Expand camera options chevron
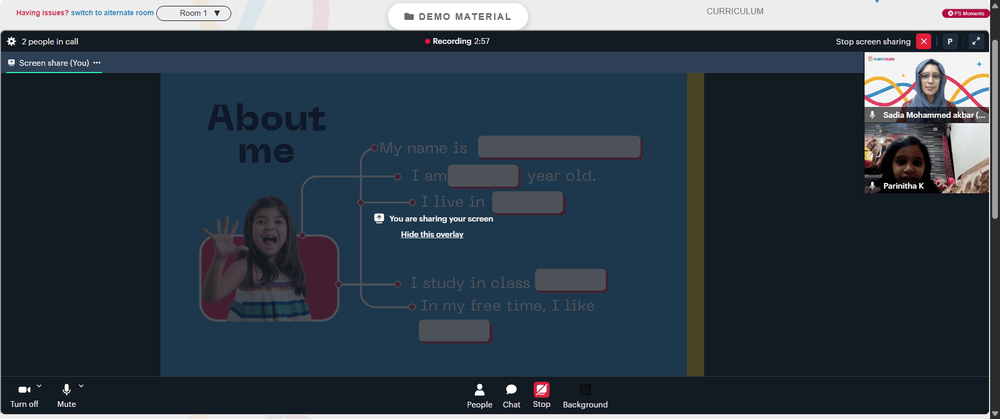This screenshot has height=419, width=1000. pyautogui.click(x=39, y=386)
